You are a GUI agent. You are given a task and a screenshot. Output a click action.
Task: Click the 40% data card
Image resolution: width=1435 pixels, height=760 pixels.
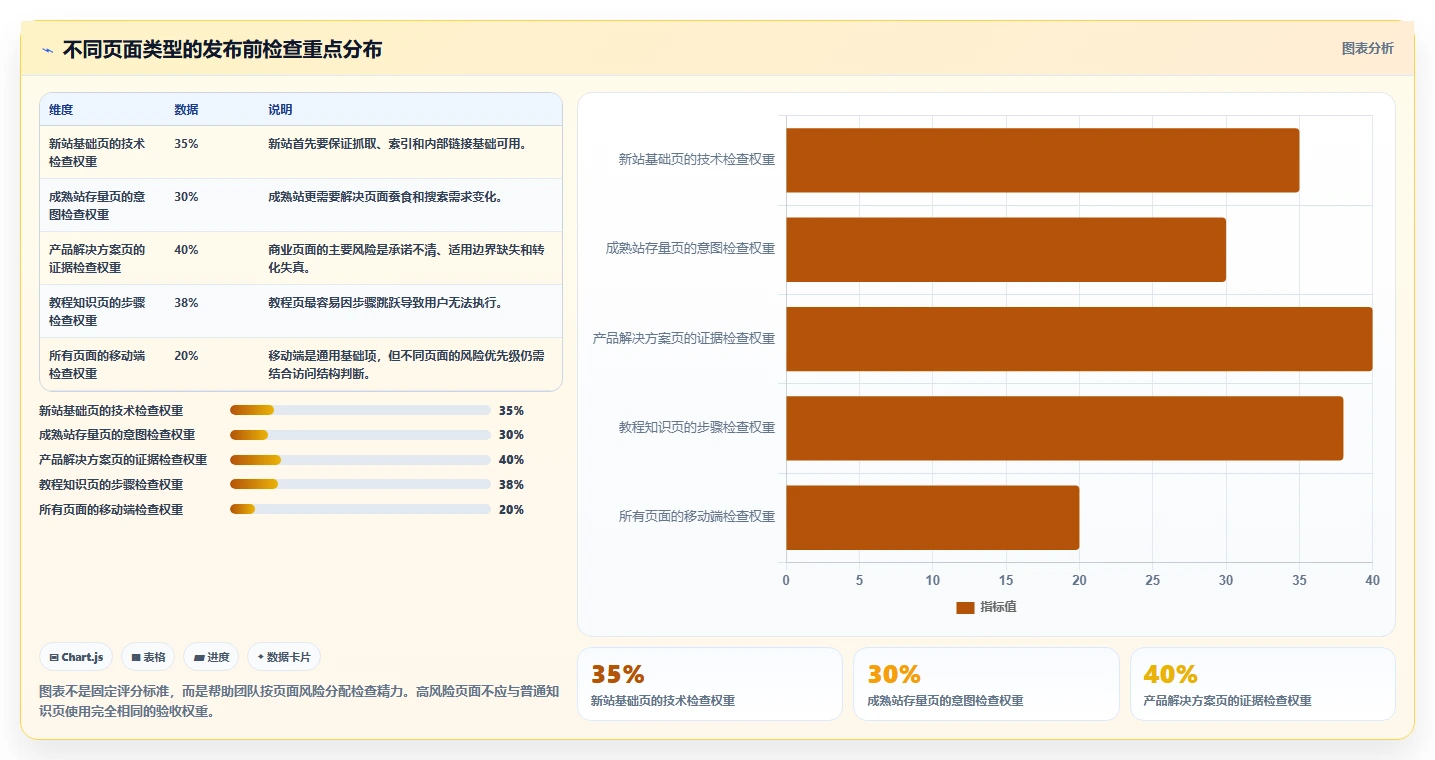click(1263, 684)
